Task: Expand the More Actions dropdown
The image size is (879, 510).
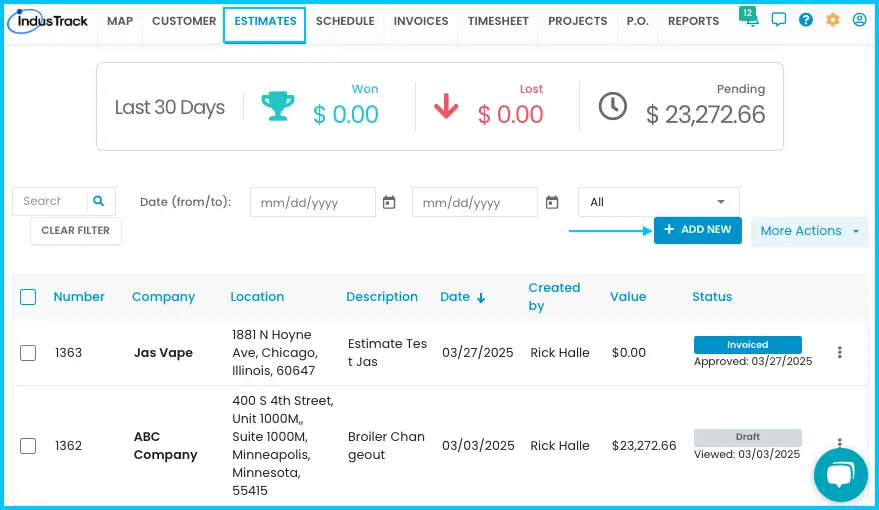Action: pos(809,231)
